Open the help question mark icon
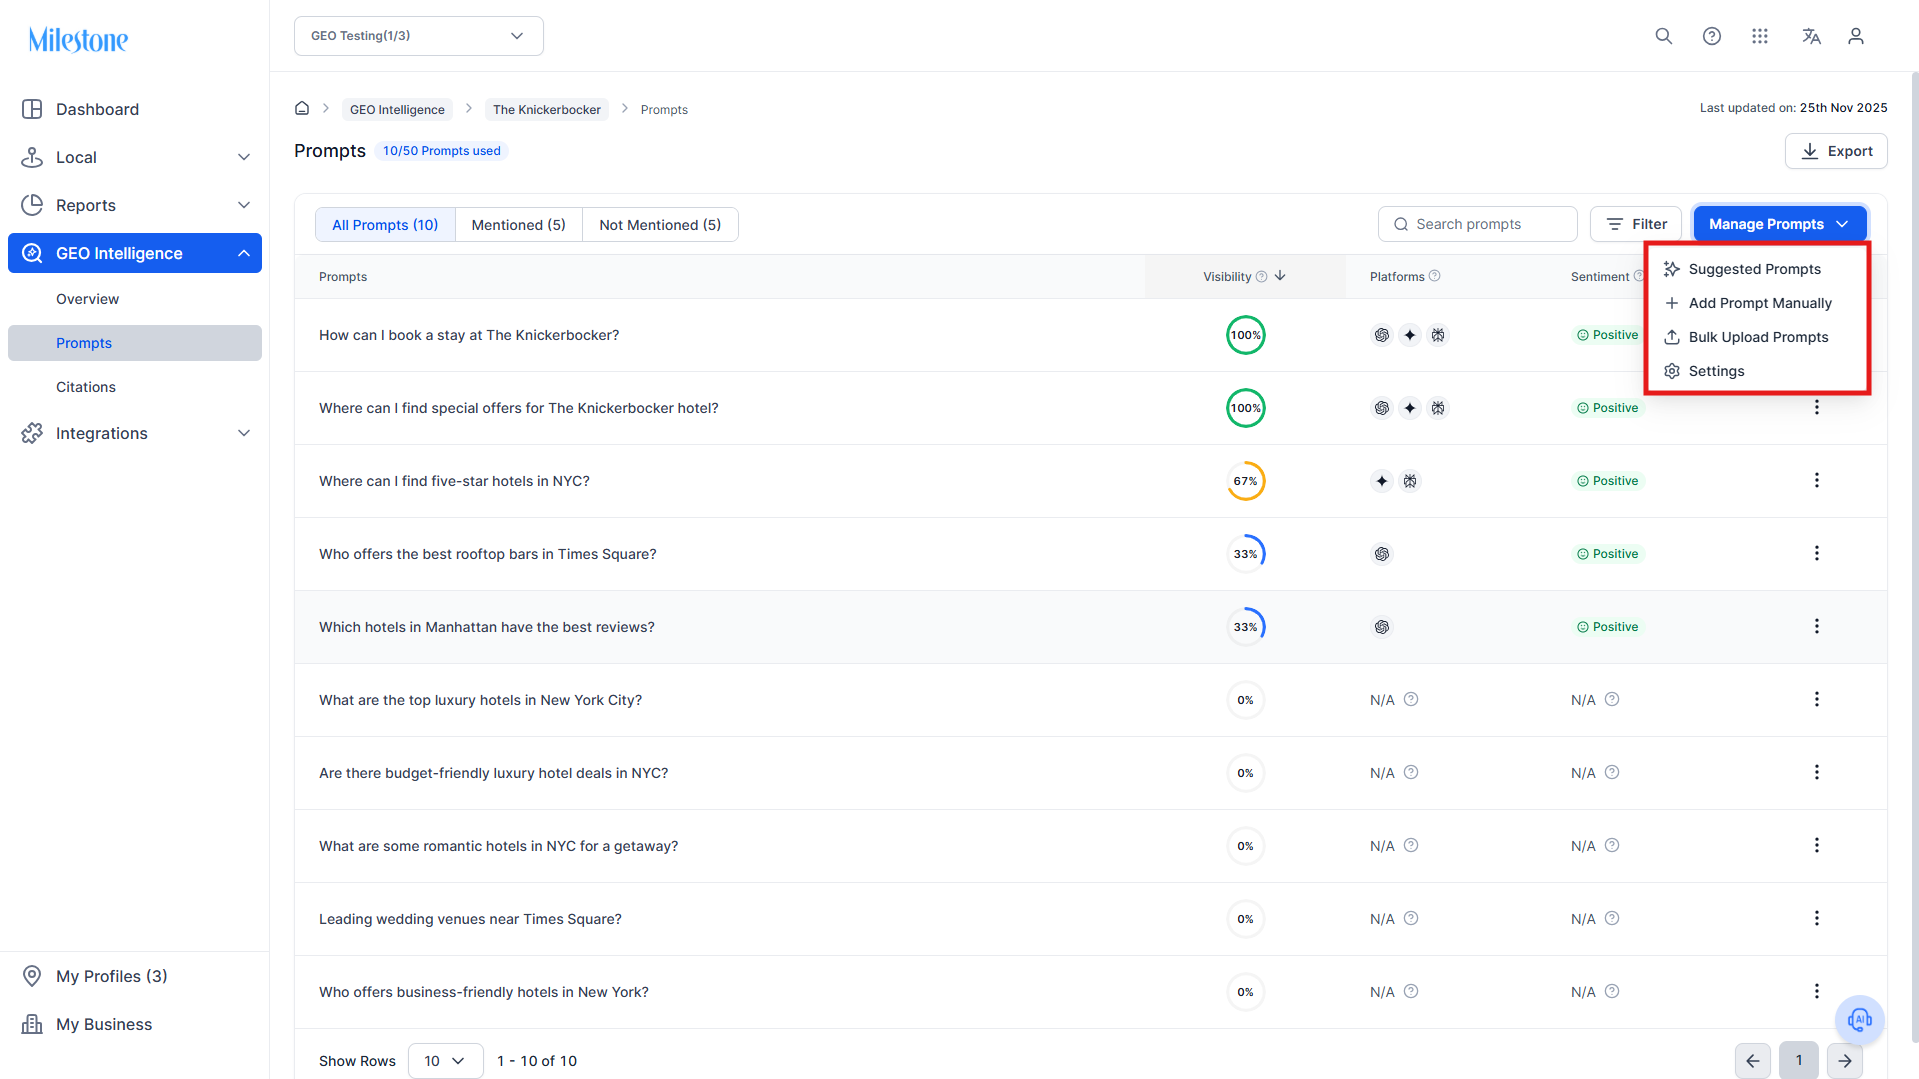Screen dimensions: 1919x1079 coord(1712,36)
